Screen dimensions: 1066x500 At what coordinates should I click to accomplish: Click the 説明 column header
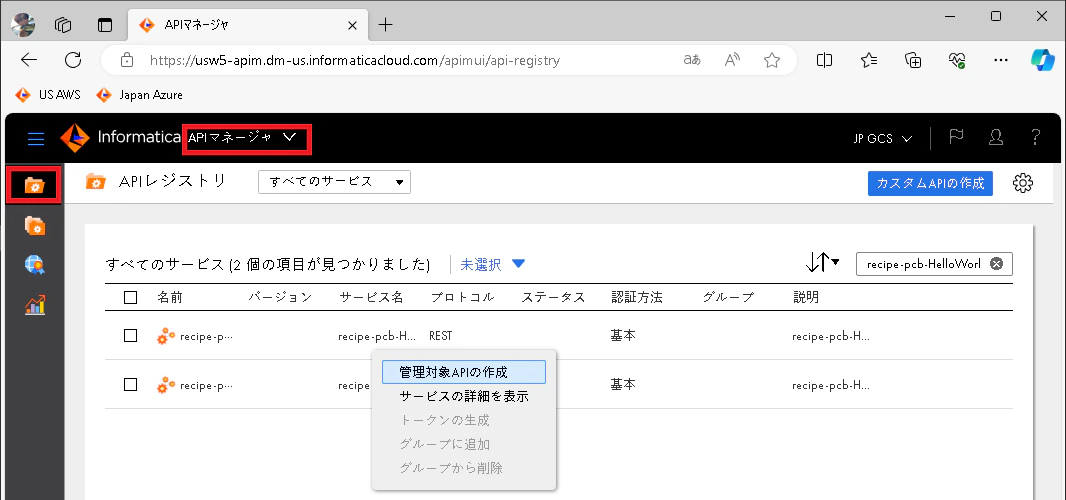tap(806, 297)
